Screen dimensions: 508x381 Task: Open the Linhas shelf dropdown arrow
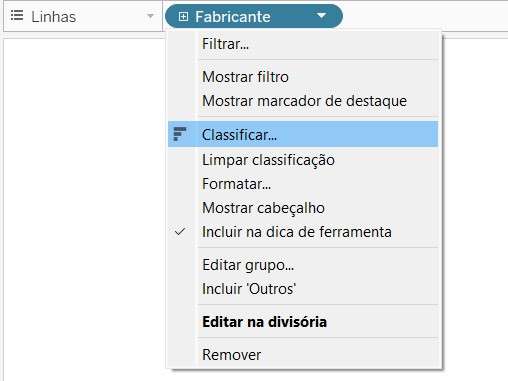point(151,16)
